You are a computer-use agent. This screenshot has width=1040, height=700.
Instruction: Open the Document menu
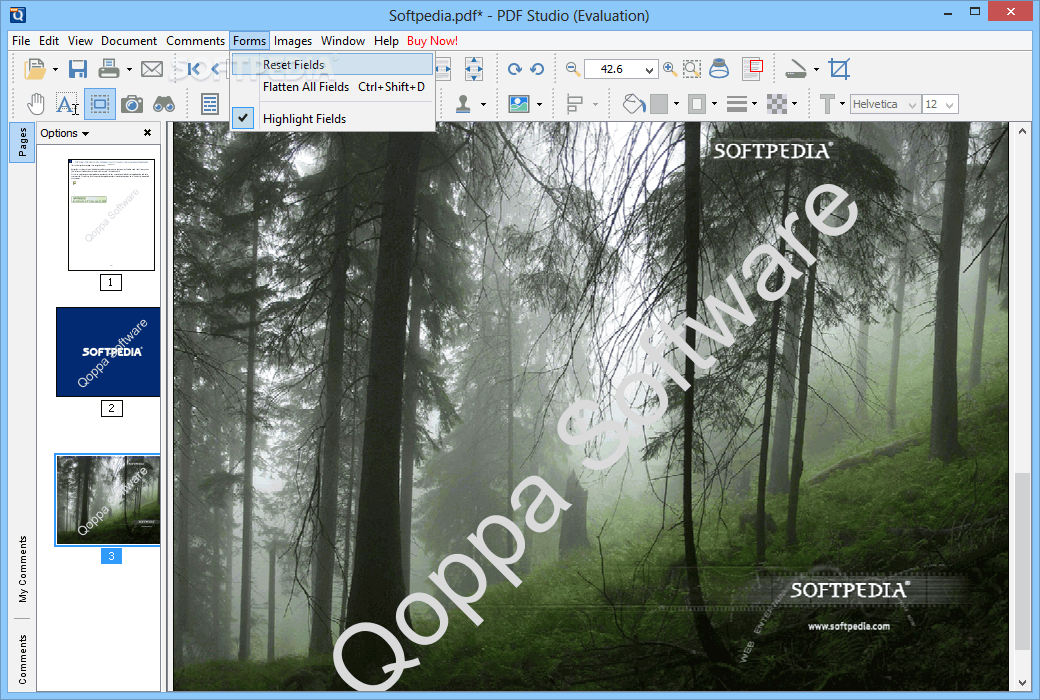(x=129, y=40)
